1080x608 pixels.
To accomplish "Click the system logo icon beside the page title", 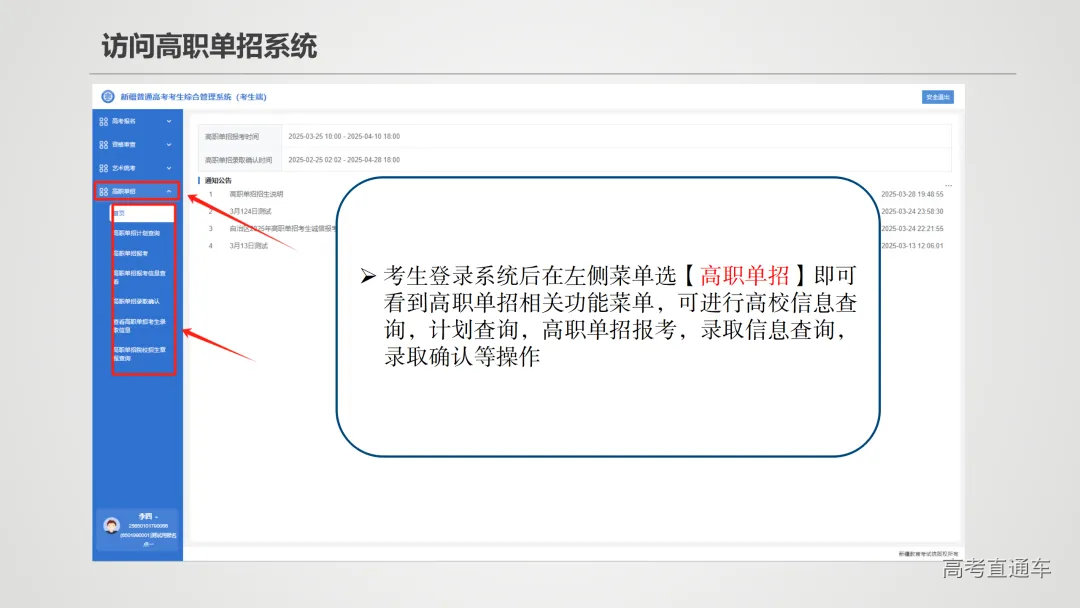I will click(x=107, y=96).
